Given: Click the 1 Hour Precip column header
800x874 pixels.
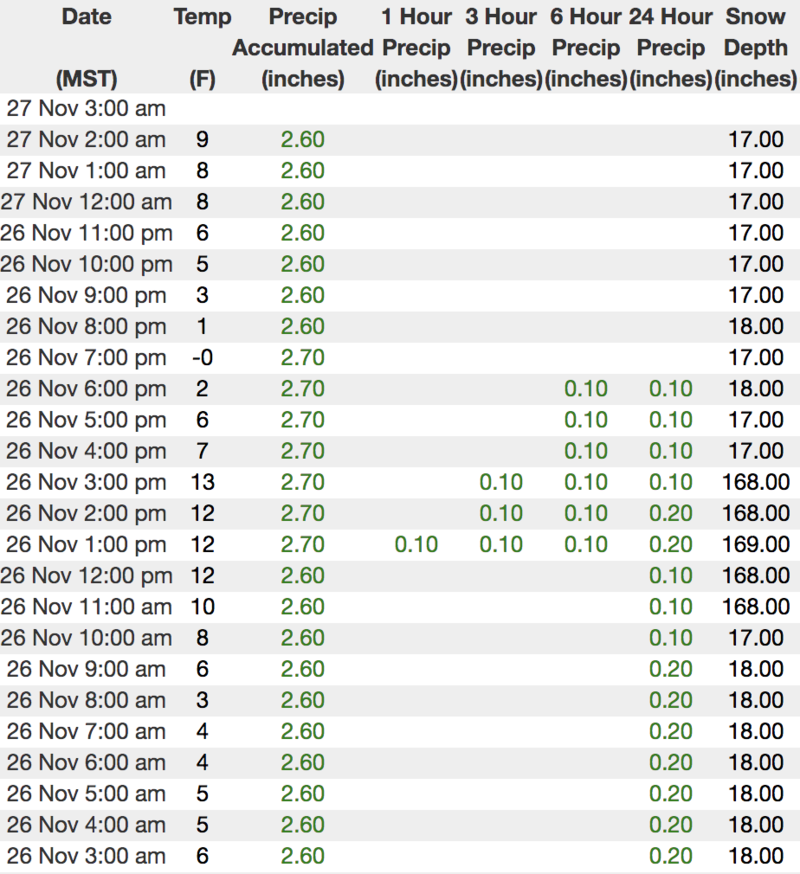Looking at the screenshot, I should 416,48.
